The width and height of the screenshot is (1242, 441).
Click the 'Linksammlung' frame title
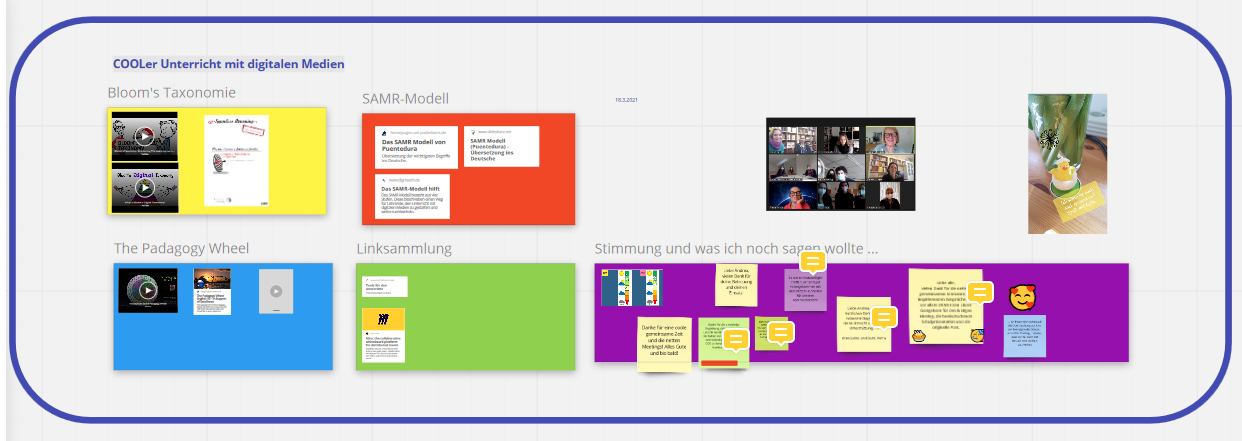point(404,248)
